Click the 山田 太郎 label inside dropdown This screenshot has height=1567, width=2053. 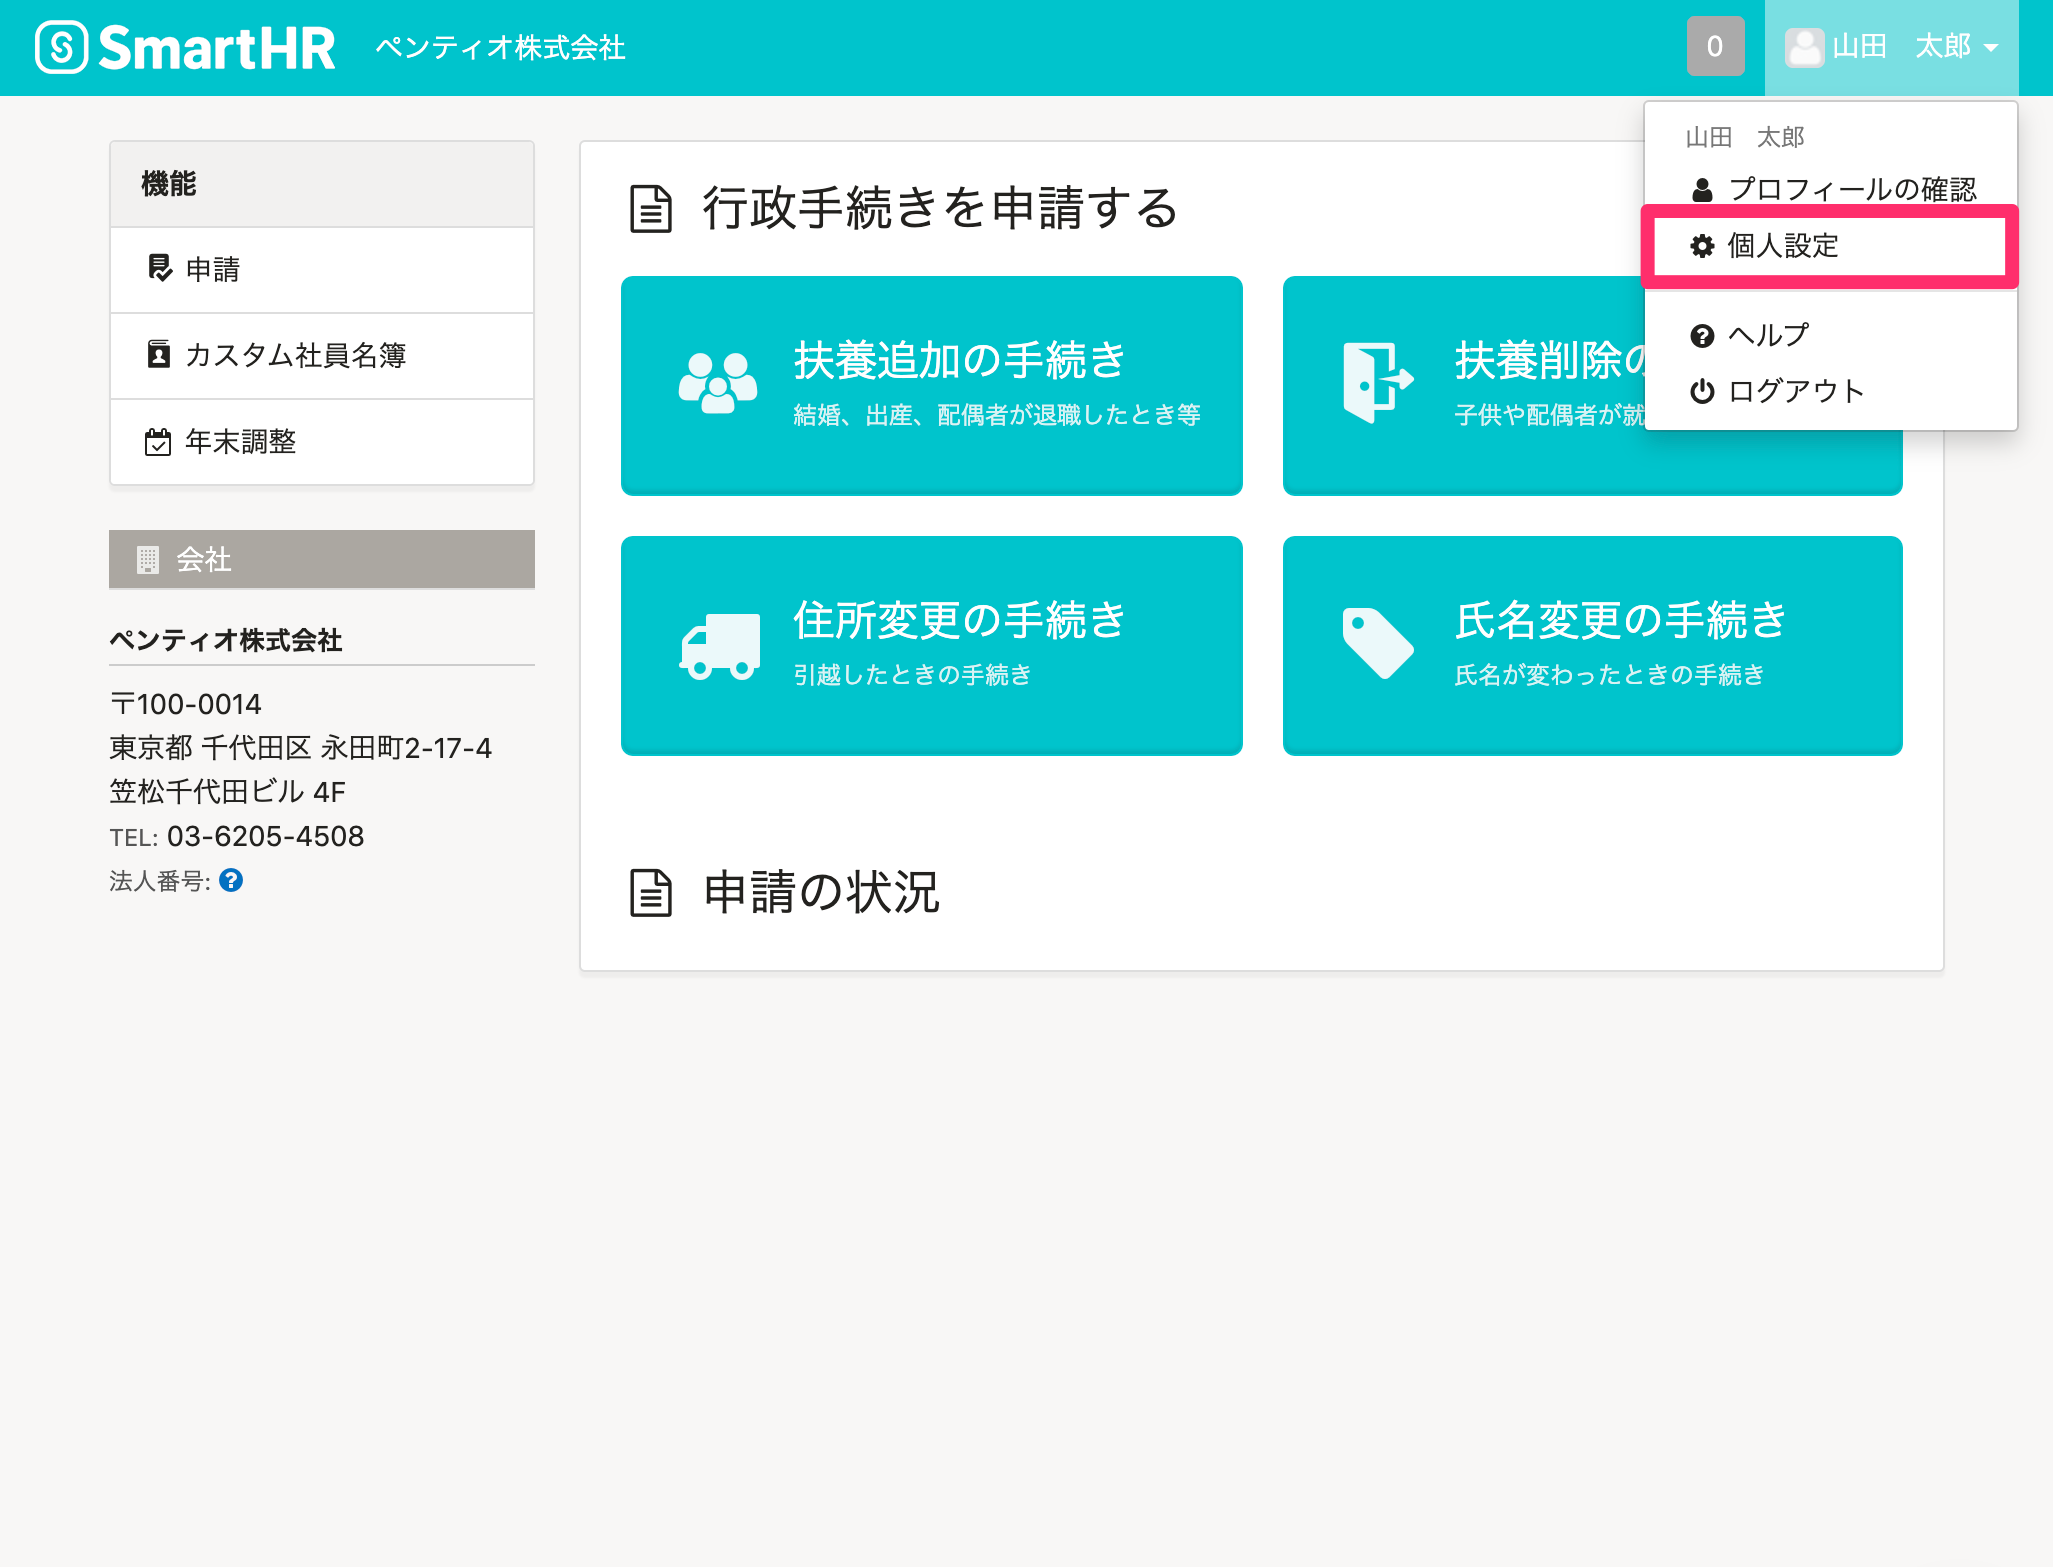click(x=1745, y=137)
